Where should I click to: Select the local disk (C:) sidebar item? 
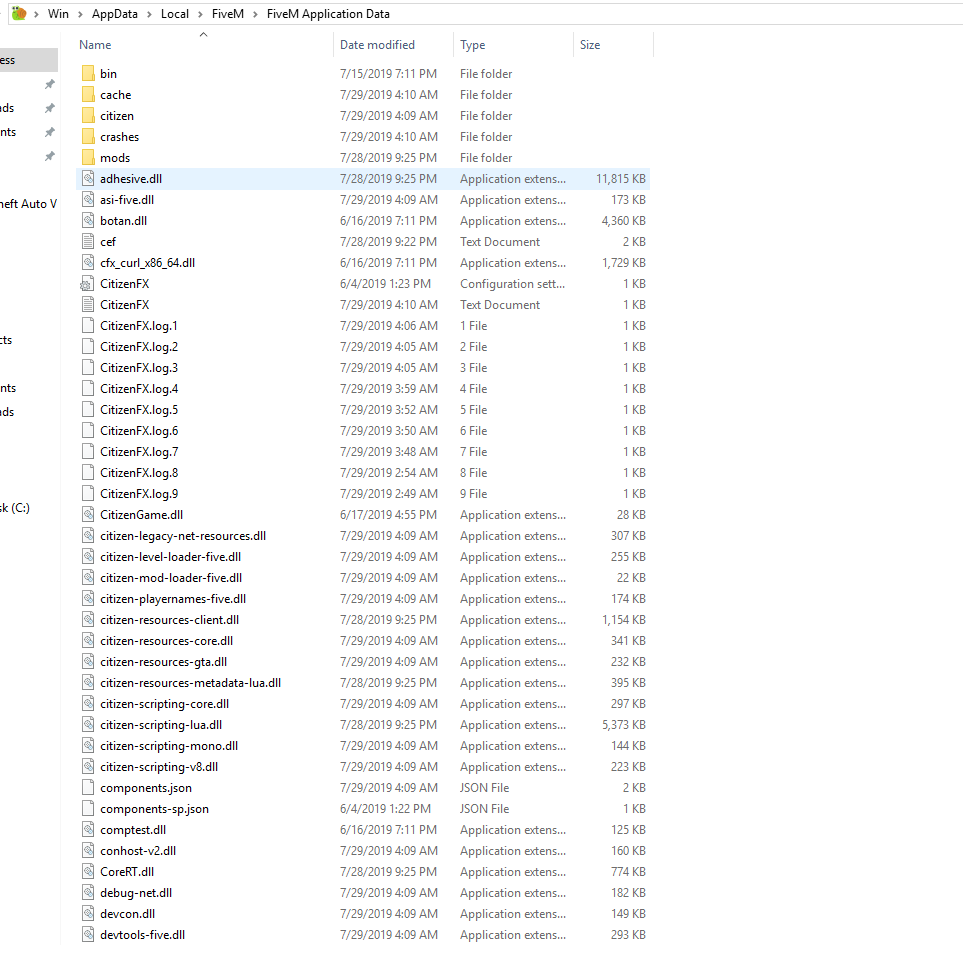(x=15, y=508)
